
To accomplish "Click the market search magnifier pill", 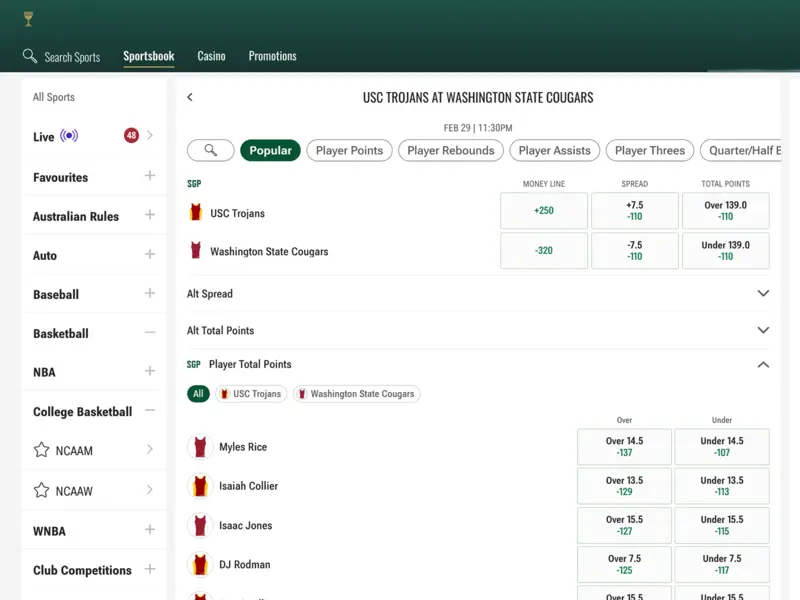I will pos(211,151).
